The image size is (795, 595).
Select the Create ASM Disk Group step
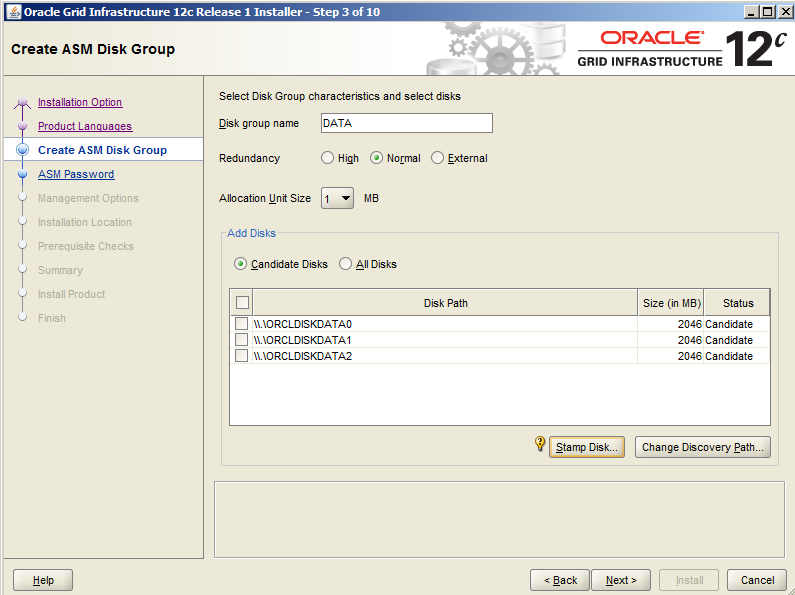(x=102, y=150)
